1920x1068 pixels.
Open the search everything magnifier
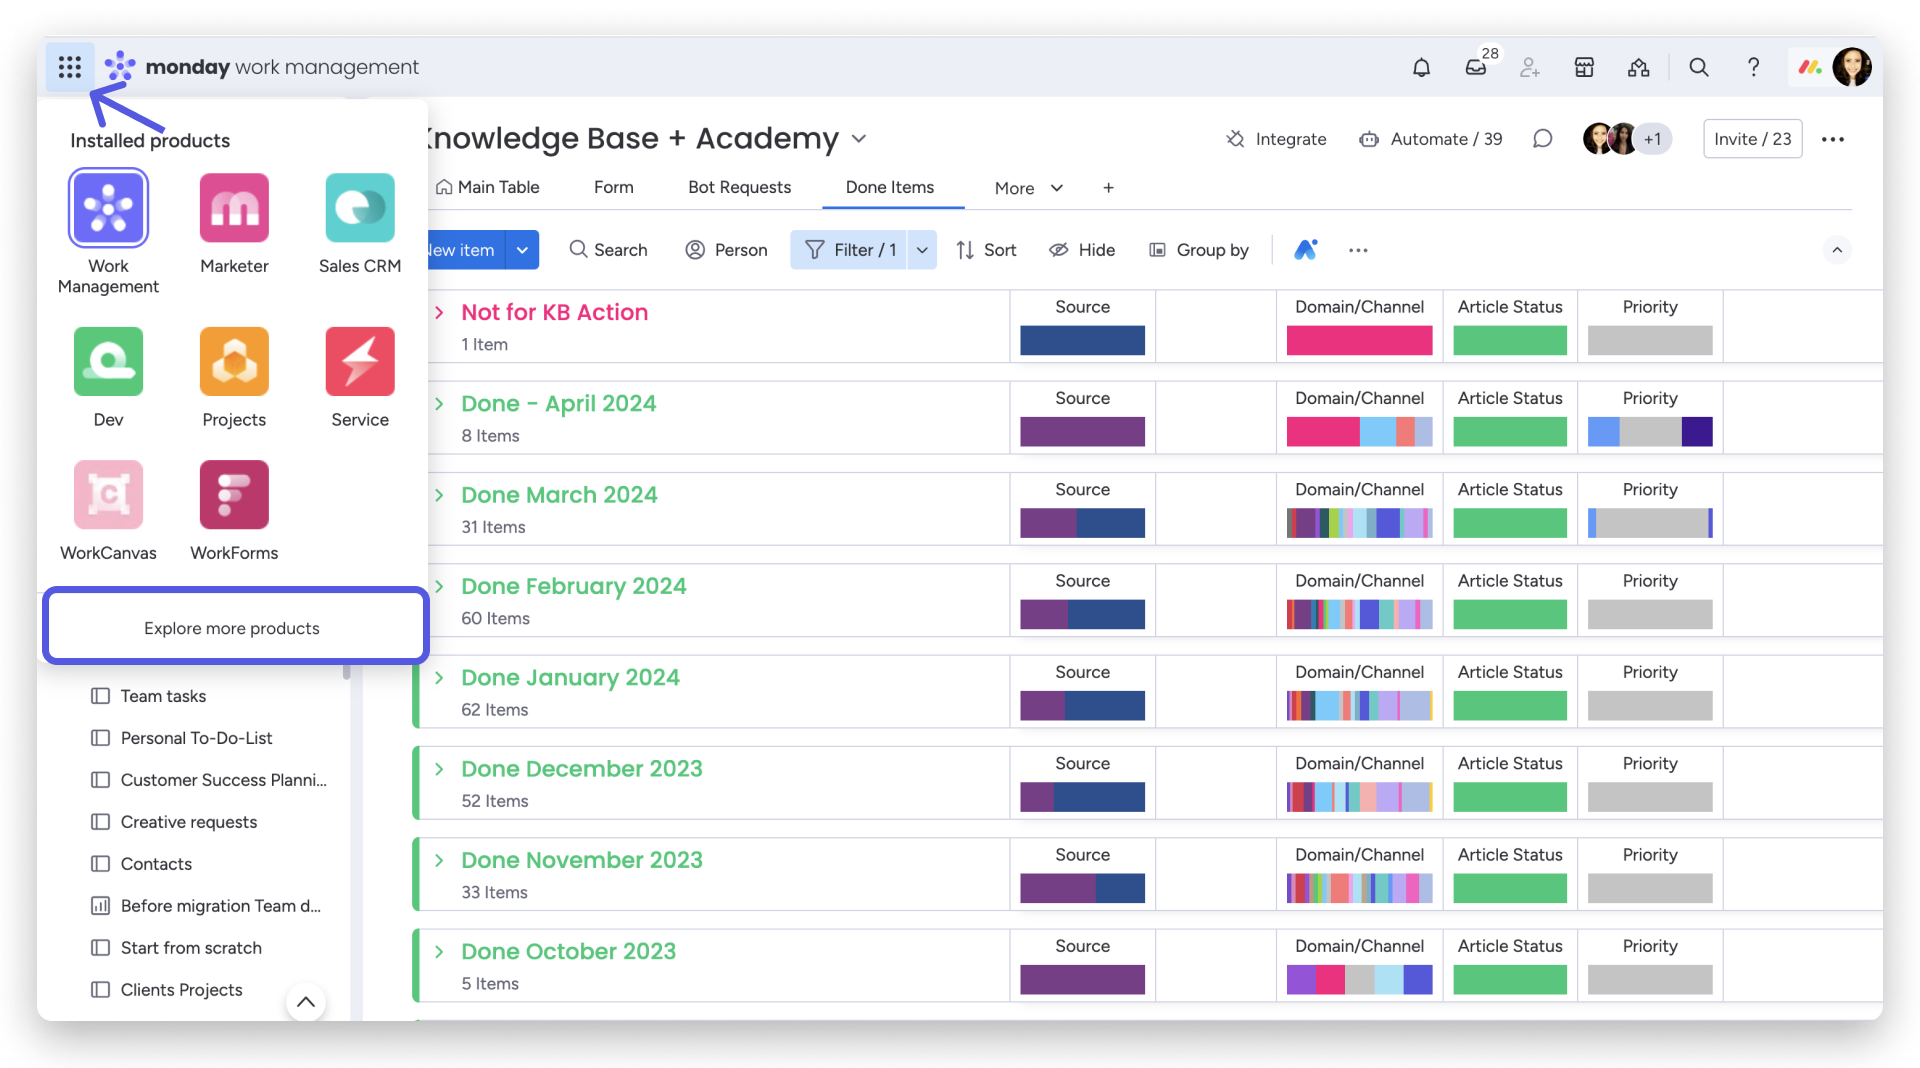click(x=1699, y=67)
